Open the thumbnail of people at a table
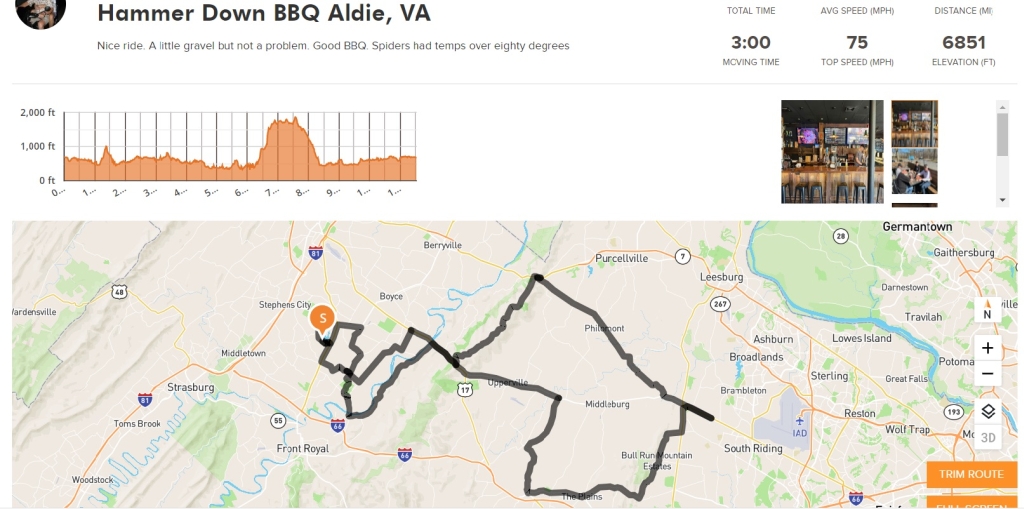Screen dimensions: 1024x509 [914, 171]
